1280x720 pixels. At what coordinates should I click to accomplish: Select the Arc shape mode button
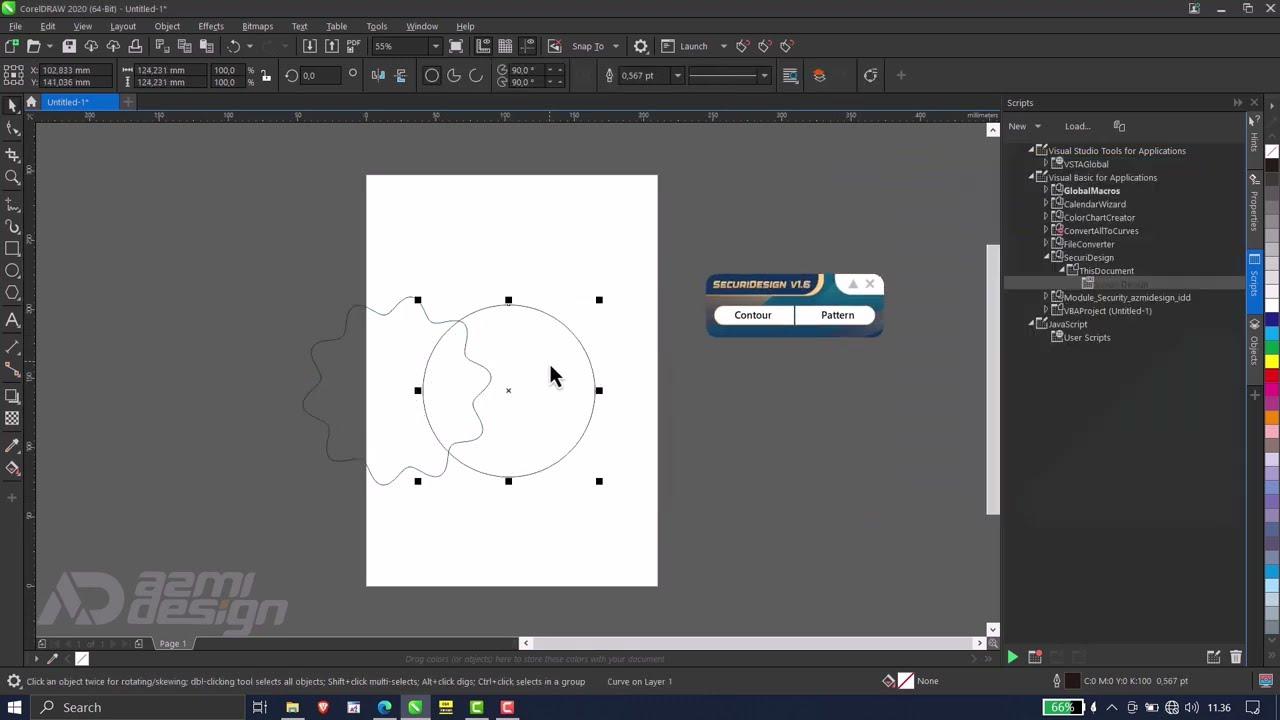(476, 75)
